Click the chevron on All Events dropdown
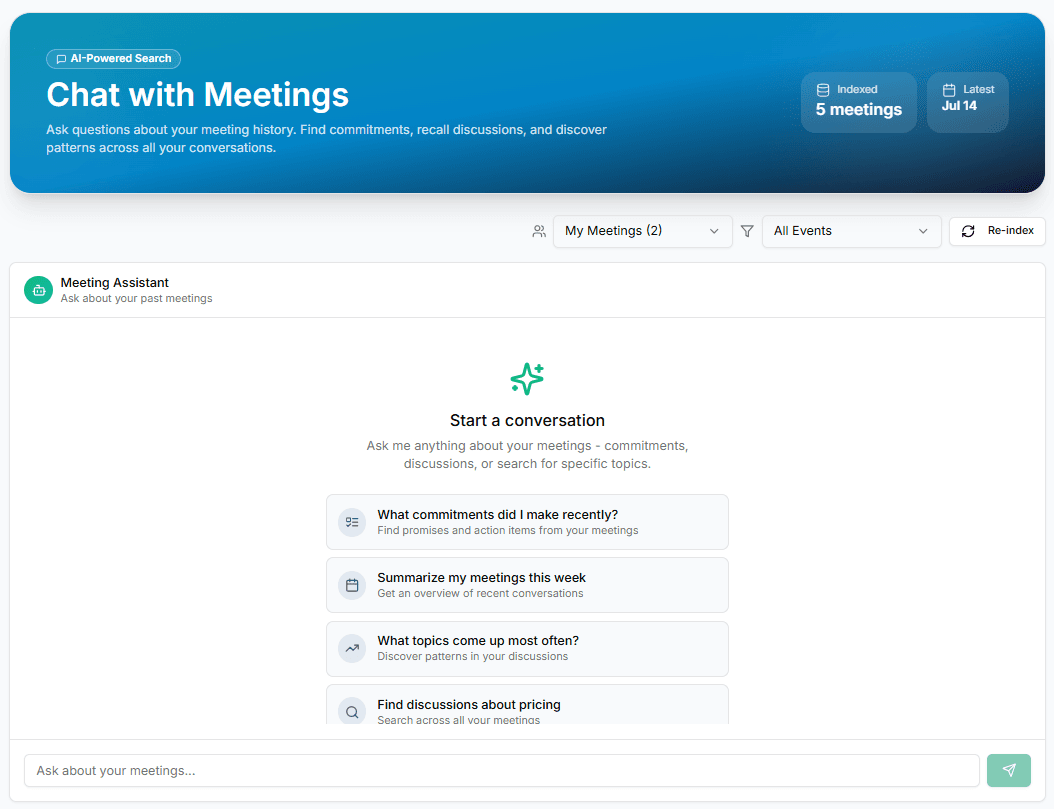Viewport: 1054px width, 809px height. pos(923,231)
